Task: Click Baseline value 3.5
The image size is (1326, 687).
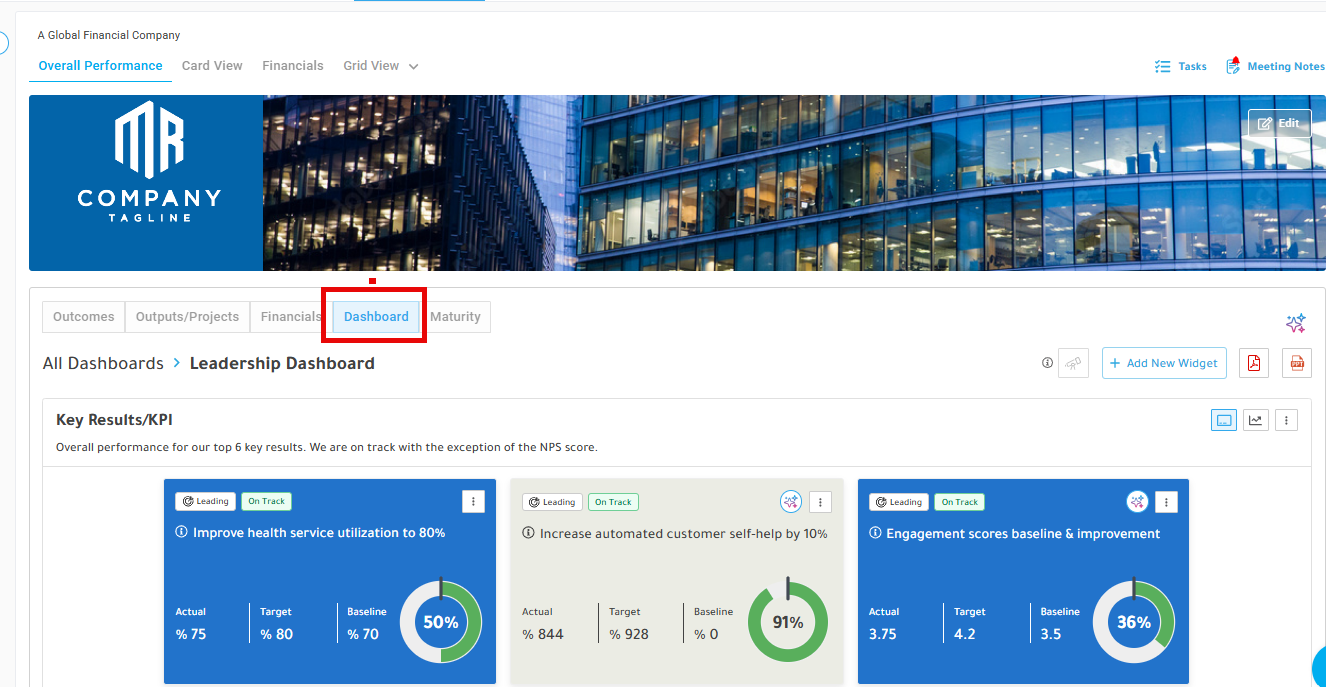Action: coord(1051,634)
